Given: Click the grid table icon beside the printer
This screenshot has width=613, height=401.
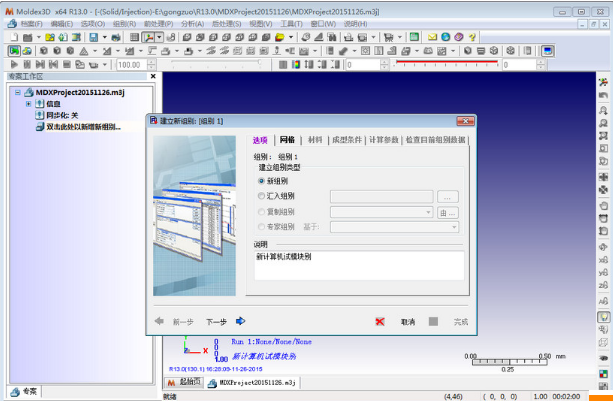Looking at the screenshot, I should click(x=134, y=37).
